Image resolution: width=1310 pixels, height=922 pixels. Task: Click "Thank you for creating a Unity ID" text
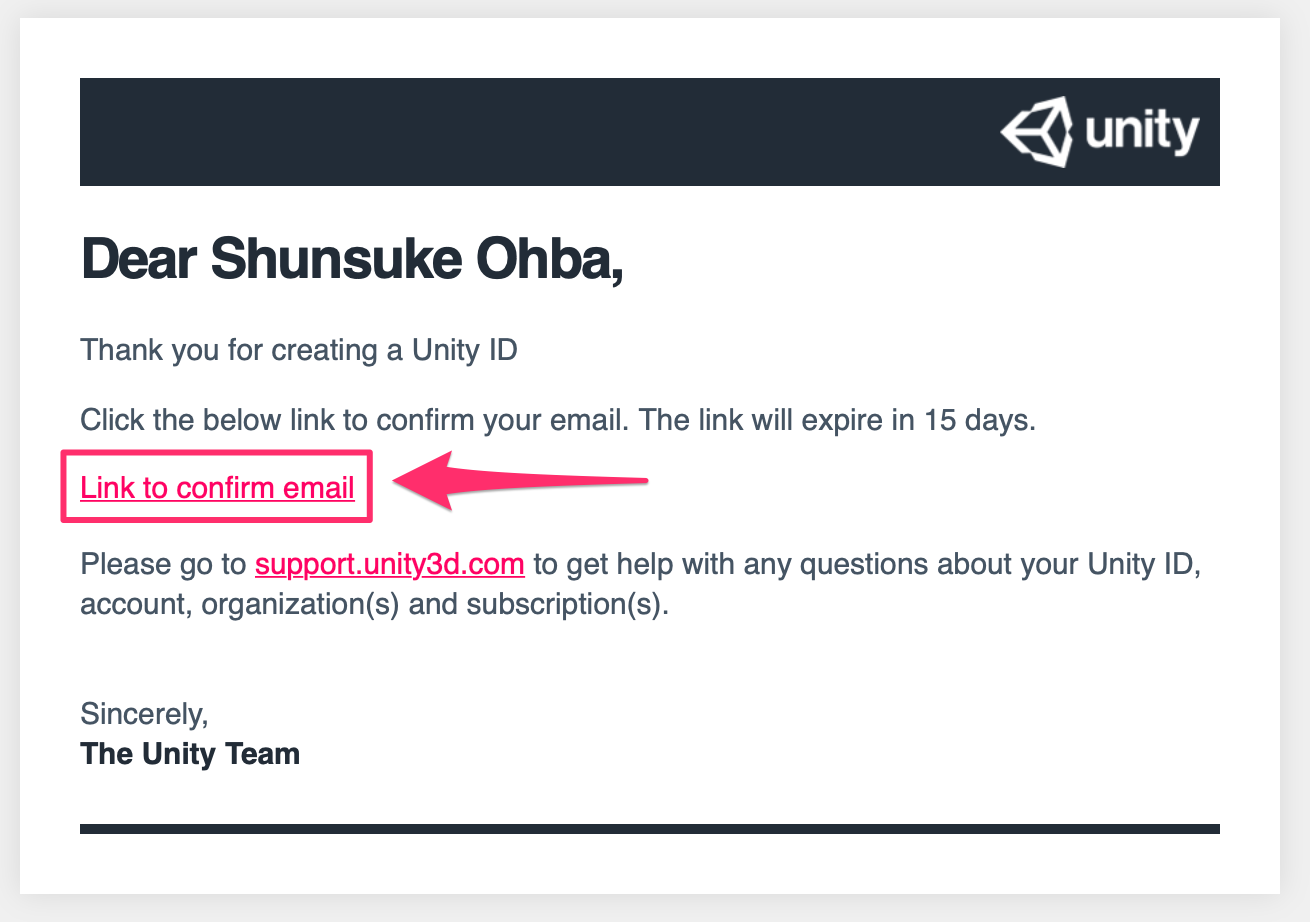(x=299, y=351)
